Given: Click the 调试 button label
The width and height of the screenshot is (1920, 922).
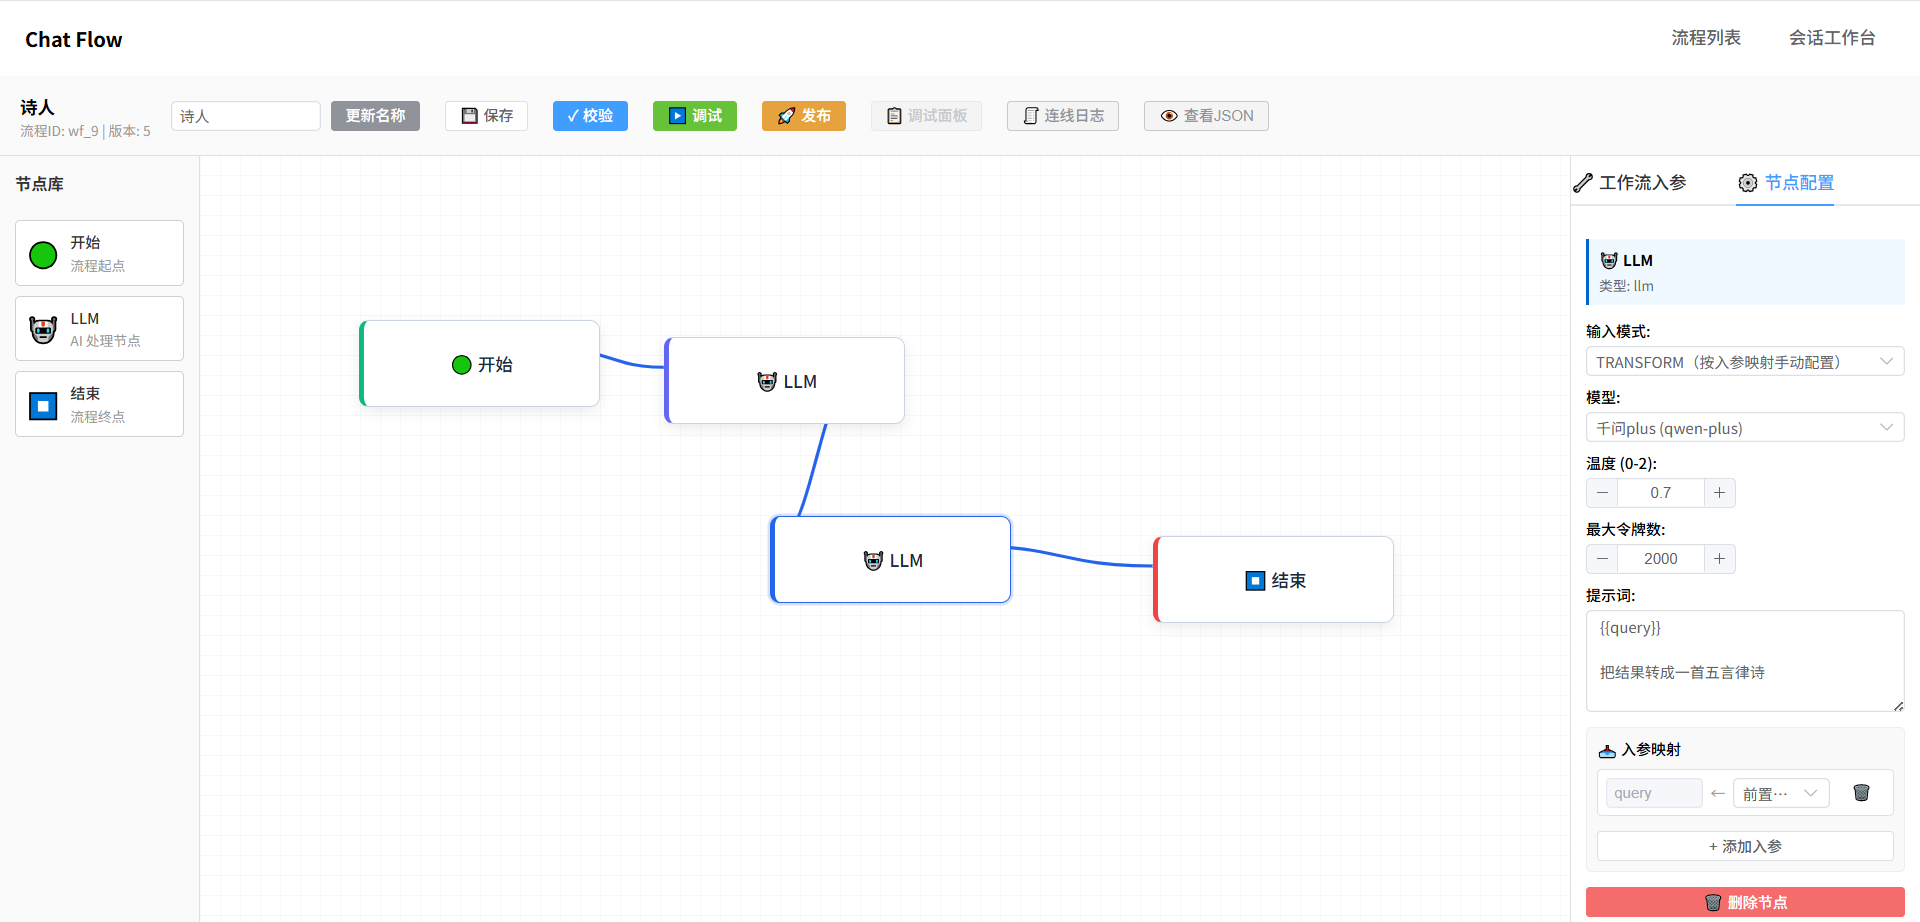Looking at the screenshot, I should (707, 116).
